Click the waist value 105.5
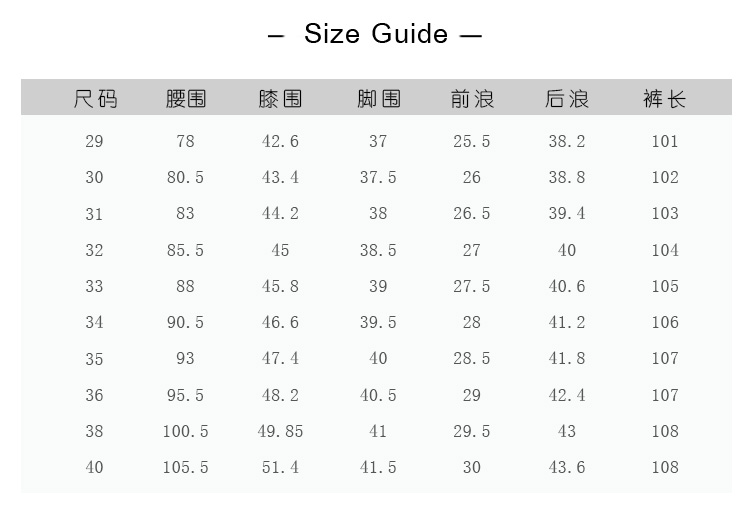The height and width of the screenshot is (521, 750). pyautogui.click(x=185, y=467)
